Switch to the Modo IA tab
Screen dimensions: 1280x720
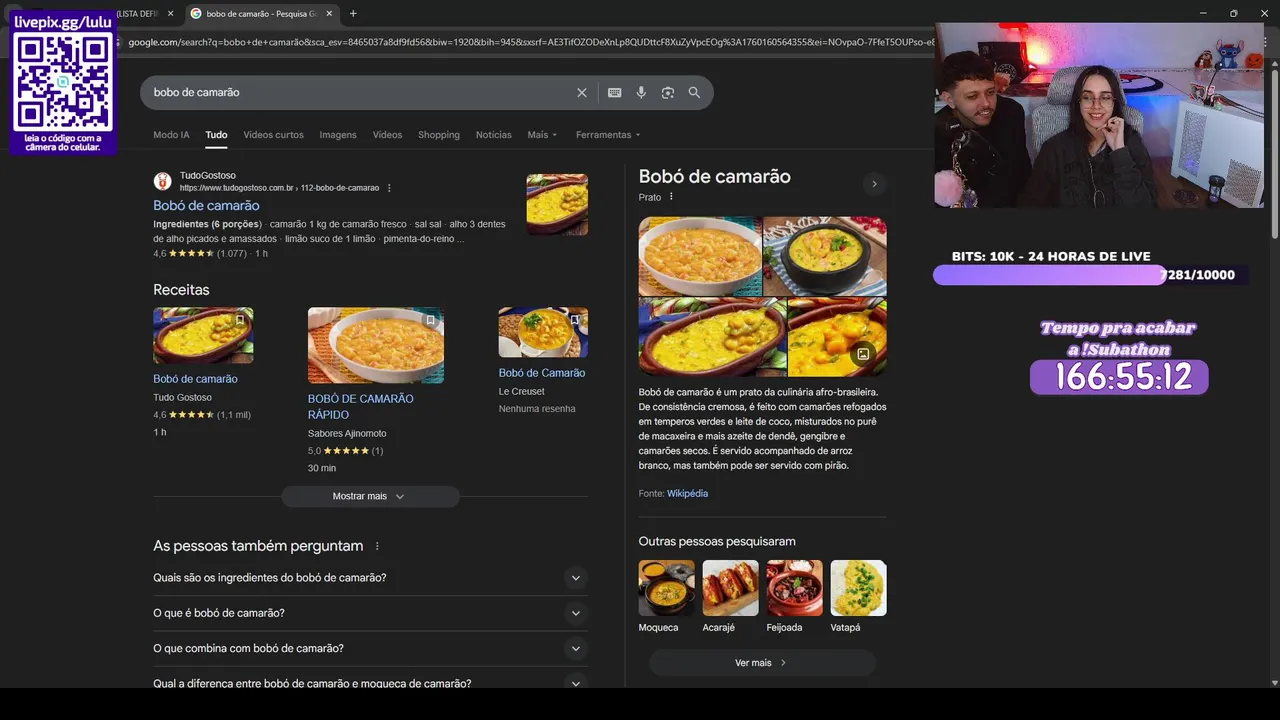click(171, 135)
